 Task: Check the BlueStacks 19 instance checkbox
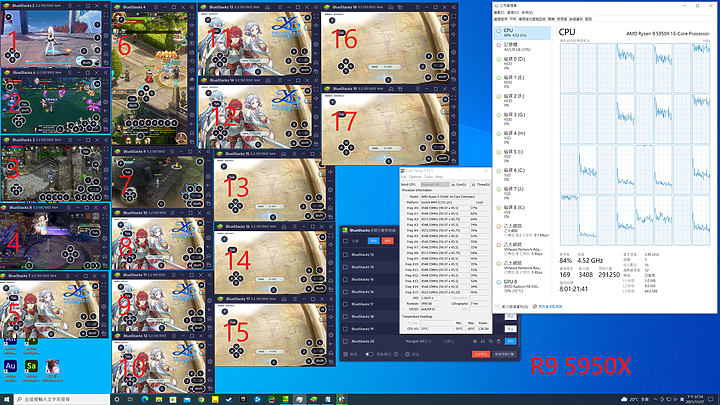pos(345,329)
